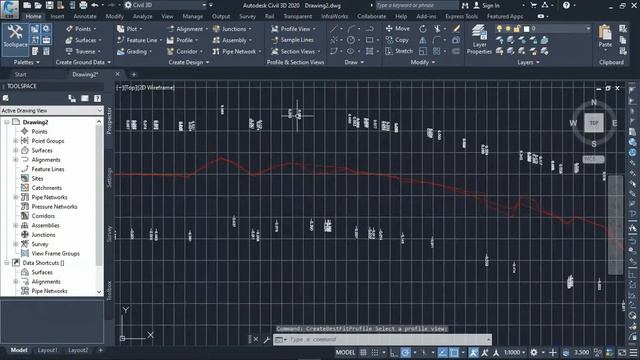This screenshot has height=360, width=640.
Task: Toggle Ortho mode in status bar
Action: tap(393, 352)
